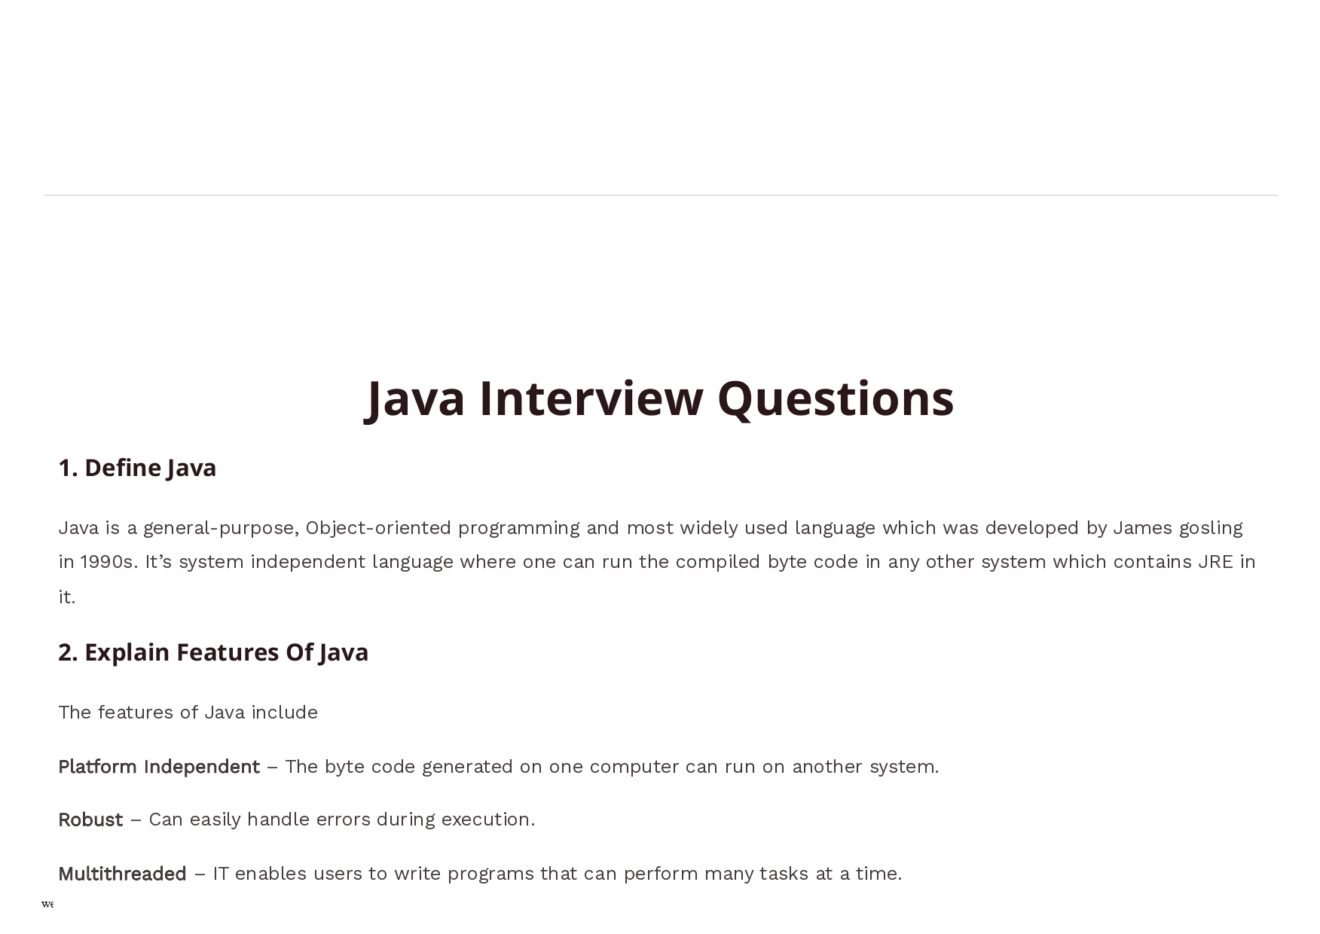Click the "James gosling" name in paragraph
The height and width of the screenshot is (934, 1320).
click(1178, 528)
